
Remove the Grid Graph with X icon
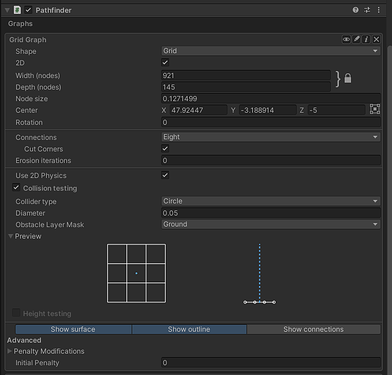coord(376,39)
